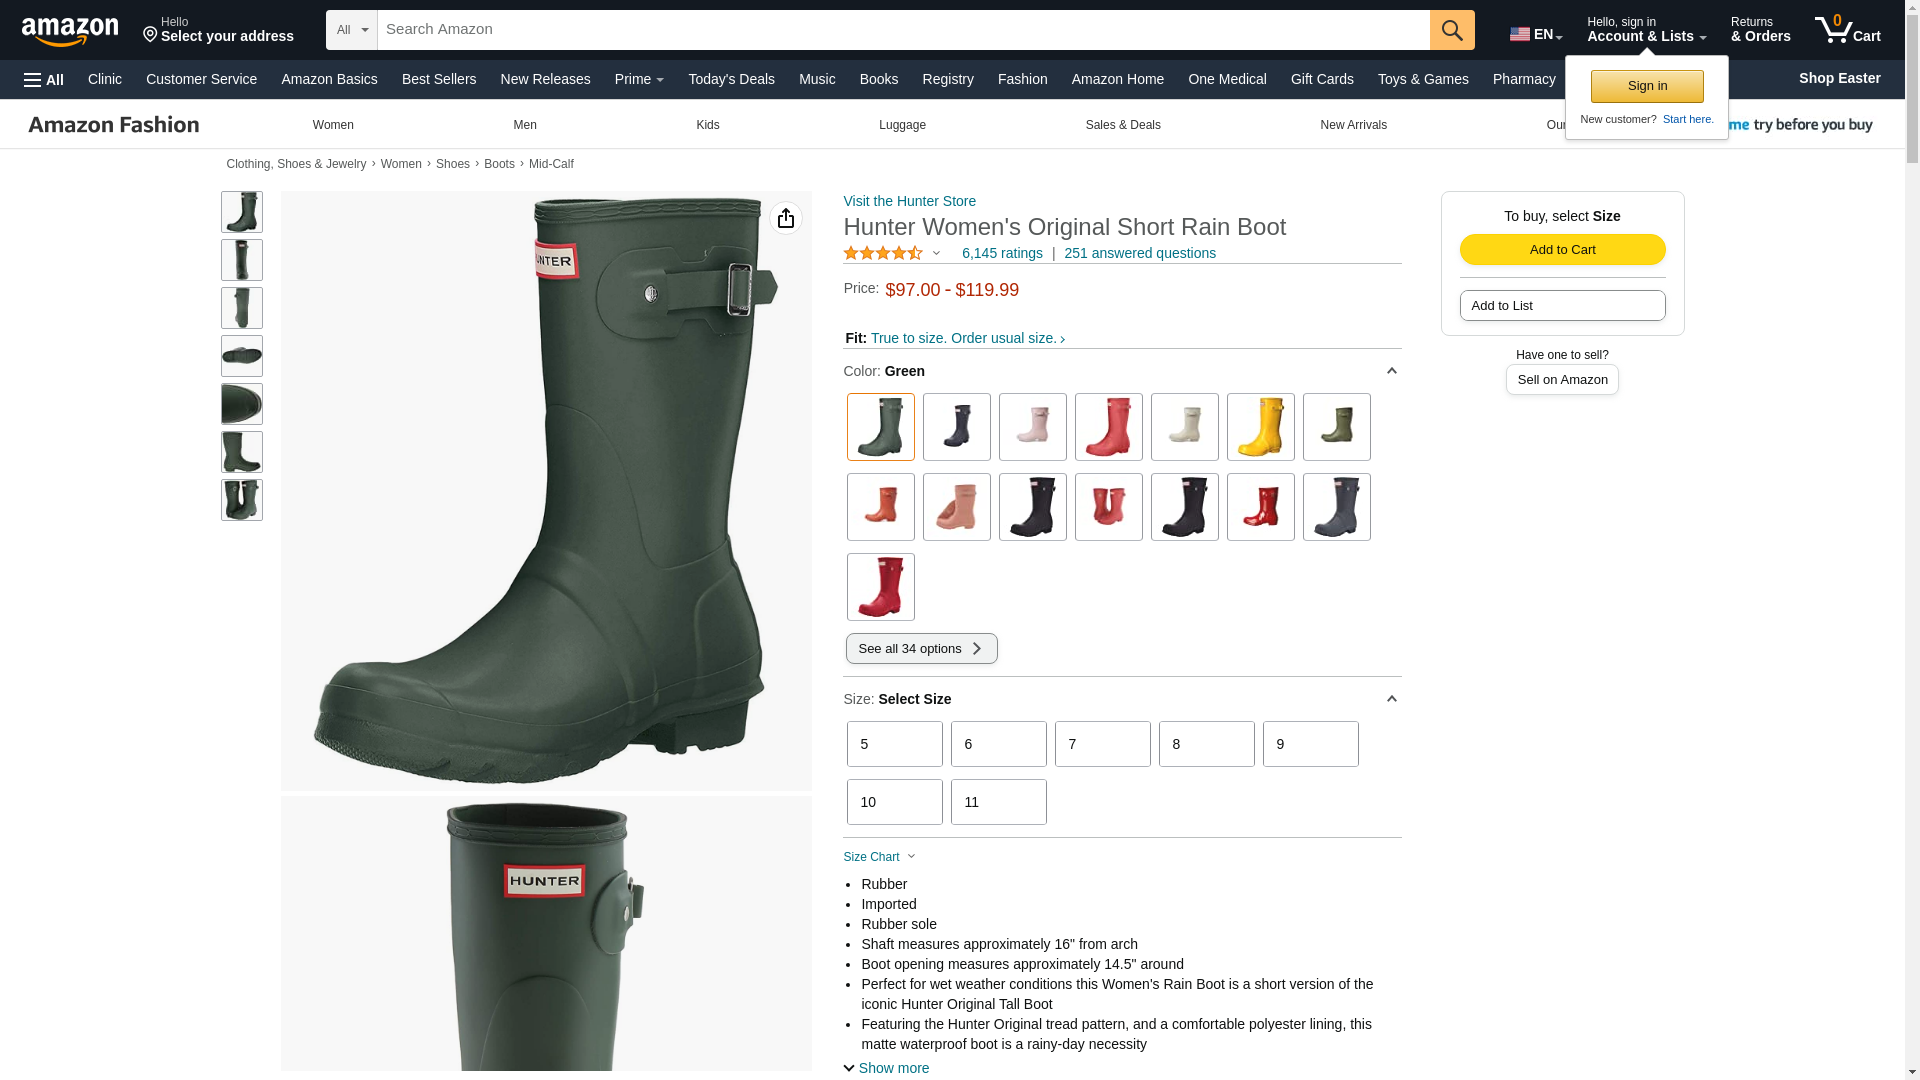The height and width of the screenshot is (1080, 1920).
Task: Visit the Hunter Store link
Action: point(910,201)
